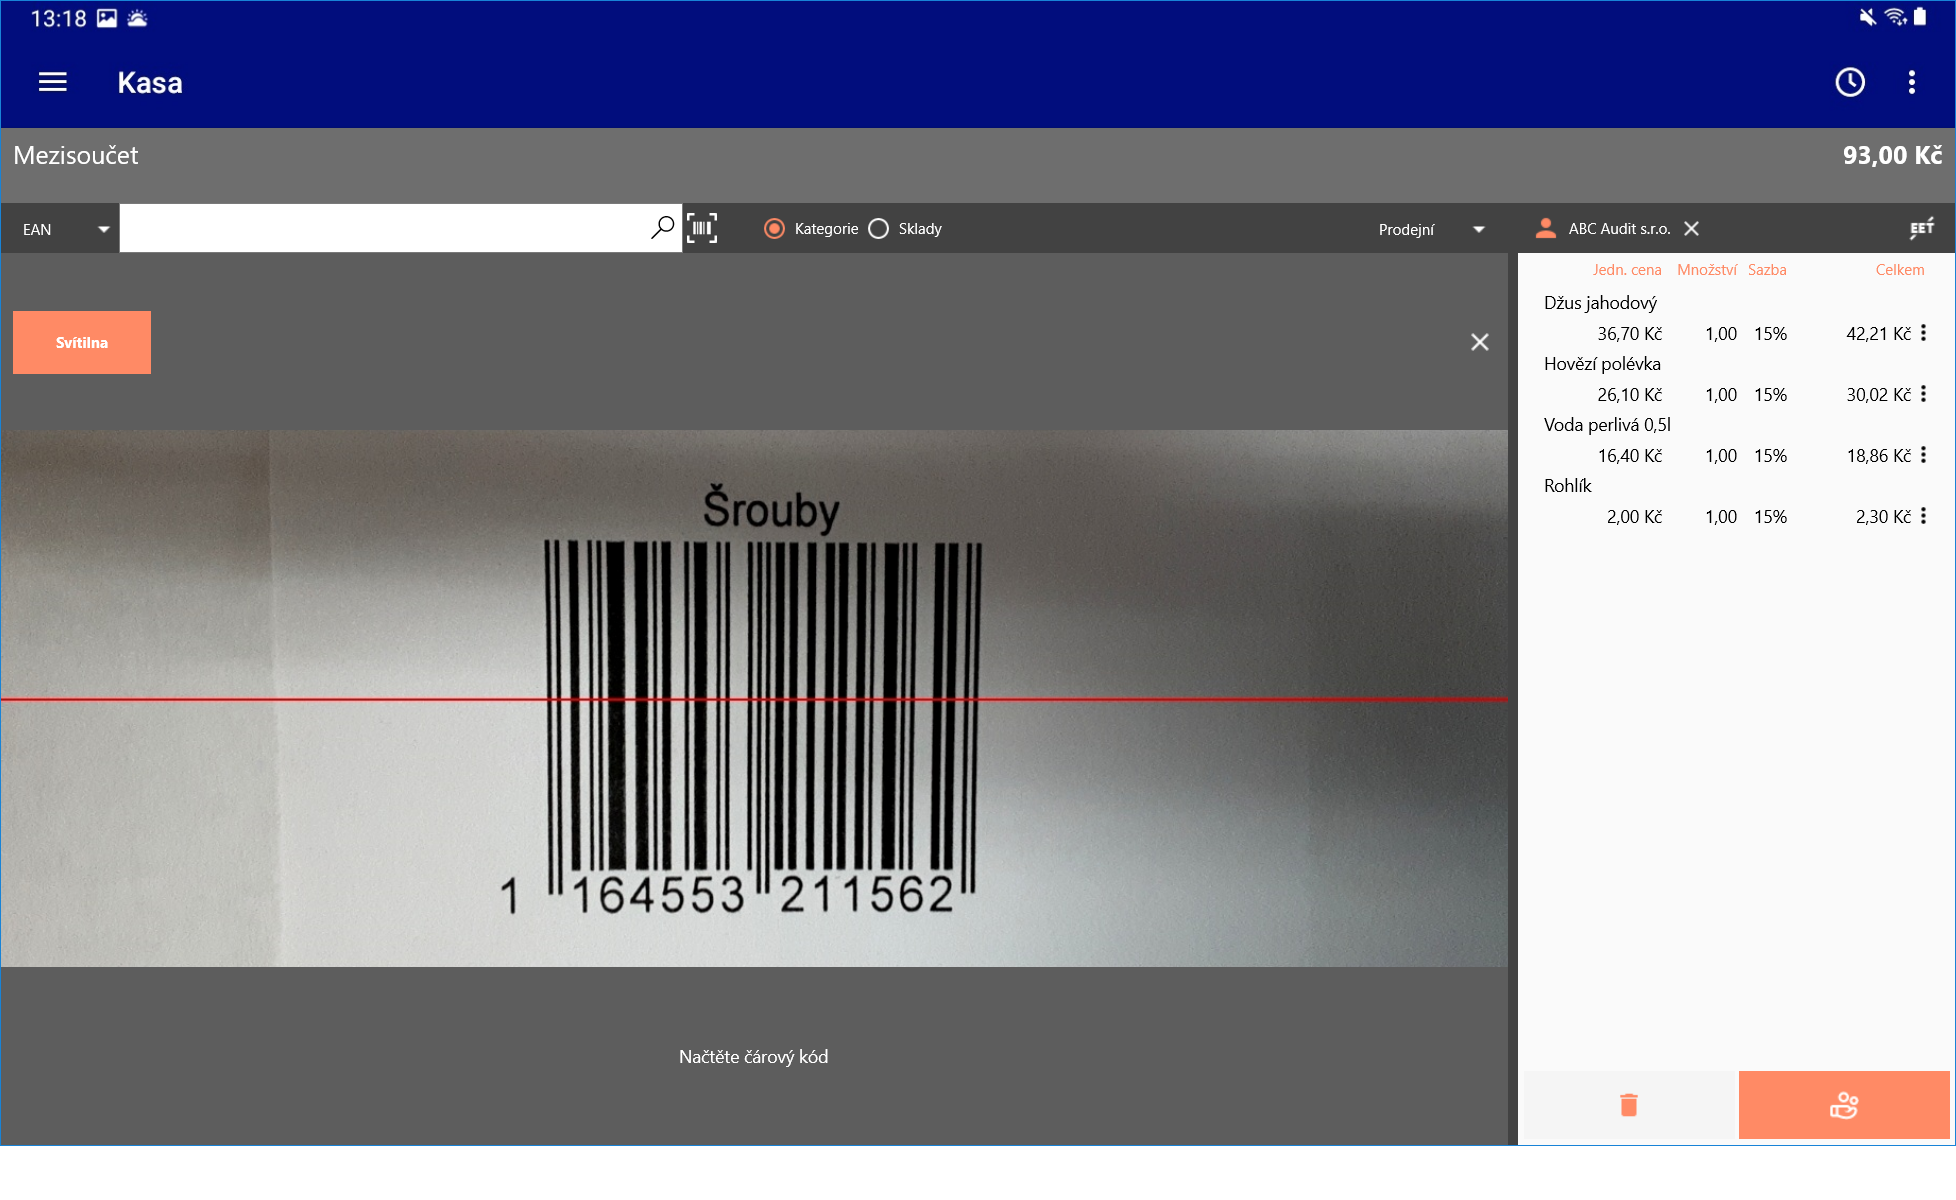Click unit price 16,40 Kč
The height and width of the screenshot is (1200, 1956).
tap(1629, 456)
